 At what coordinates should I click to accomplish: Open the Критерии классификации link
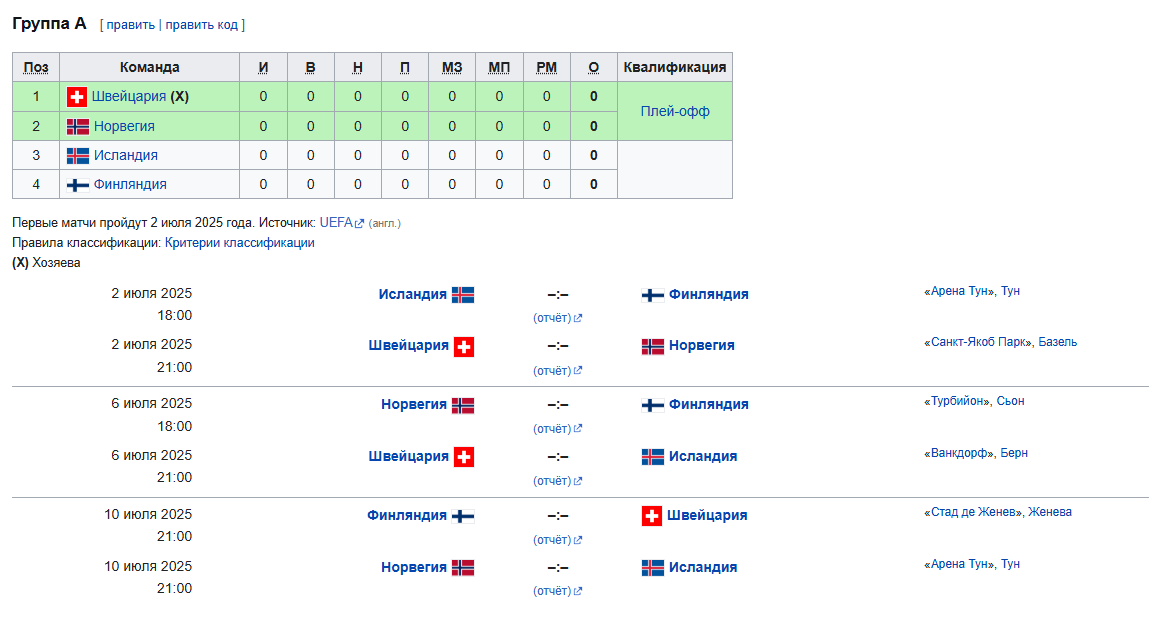(240, 242)
